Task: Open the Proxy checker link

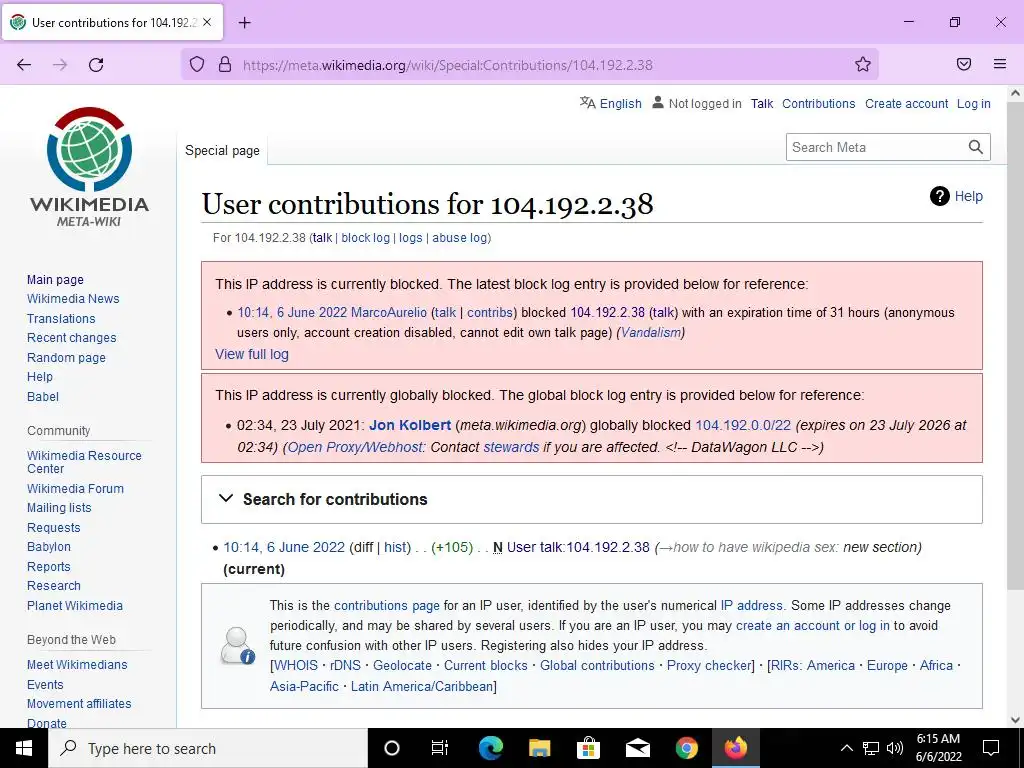Action: pyautogui.click(x=709, y=665)
